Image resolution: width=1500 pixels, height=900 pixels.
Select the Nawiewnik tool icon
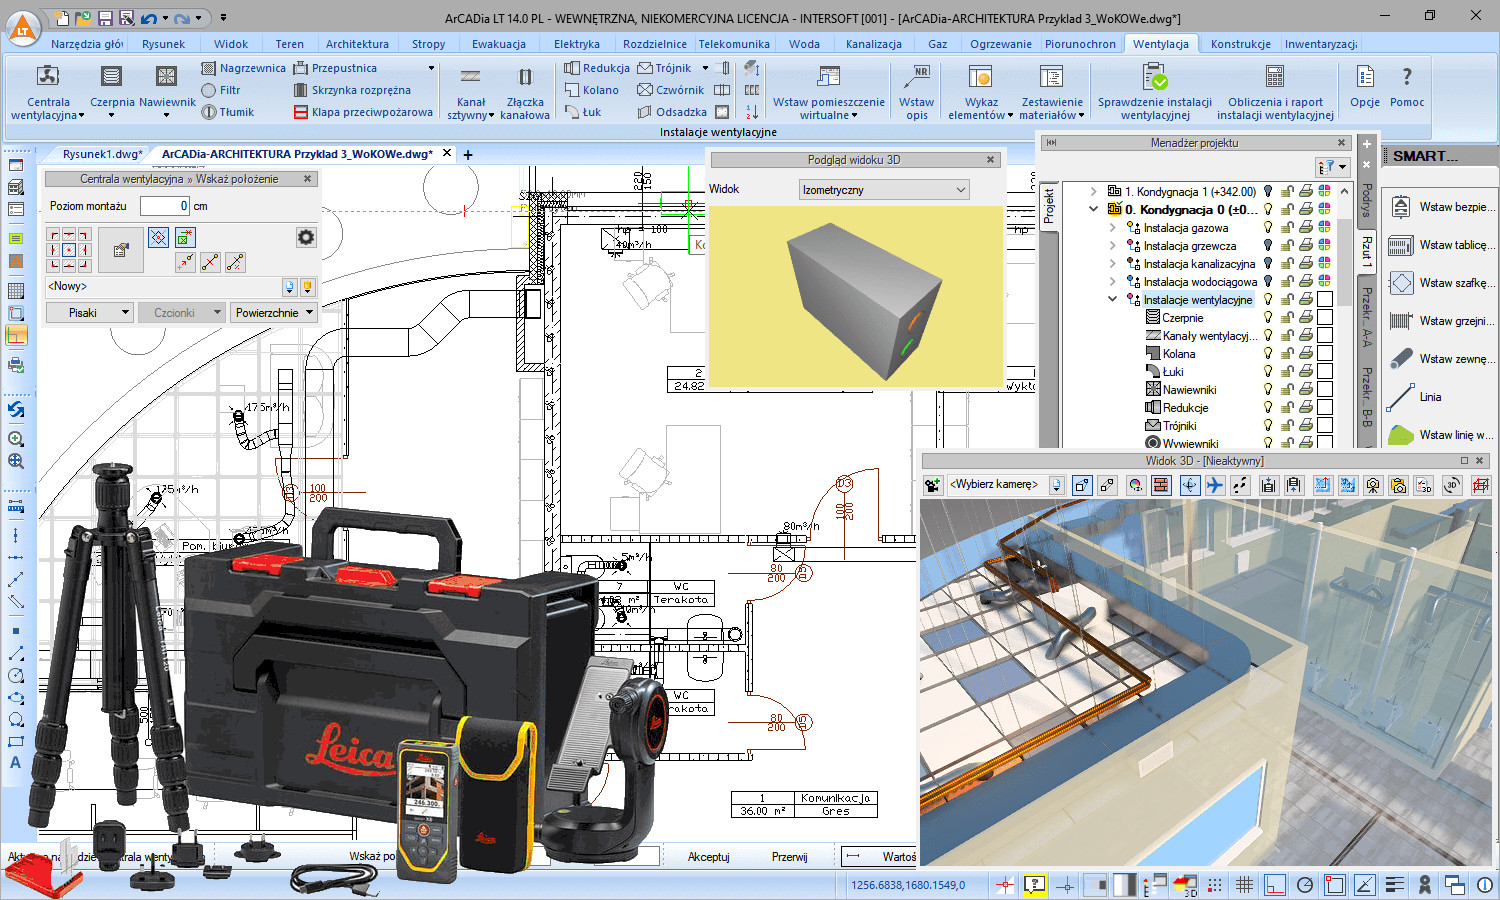pos(166,77)
